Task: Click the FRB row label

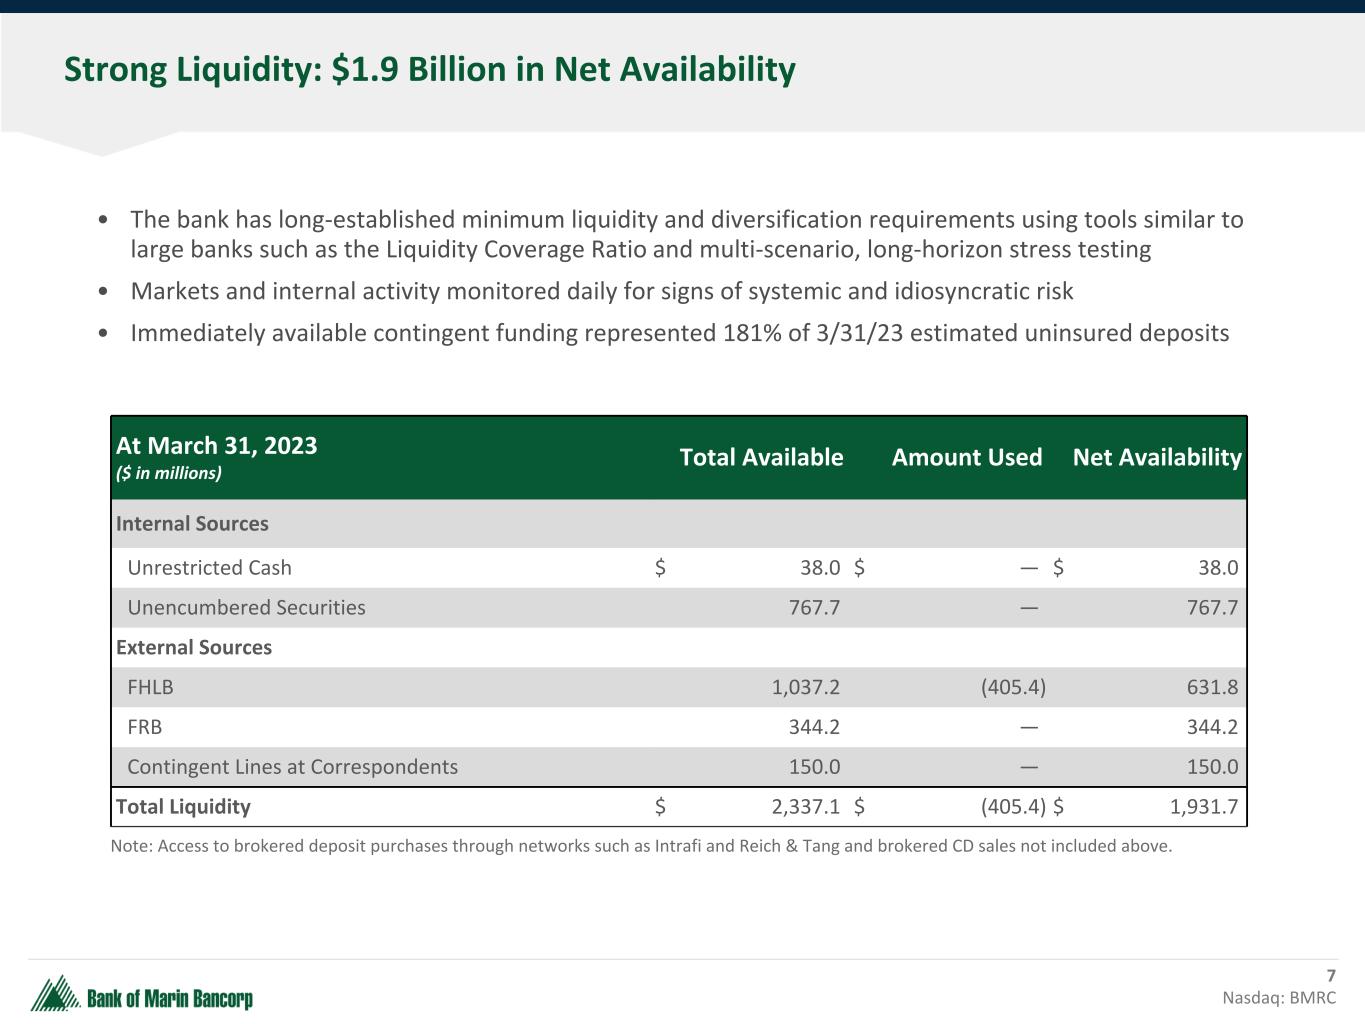Action: pyautogui.click(x=145, y=727)
